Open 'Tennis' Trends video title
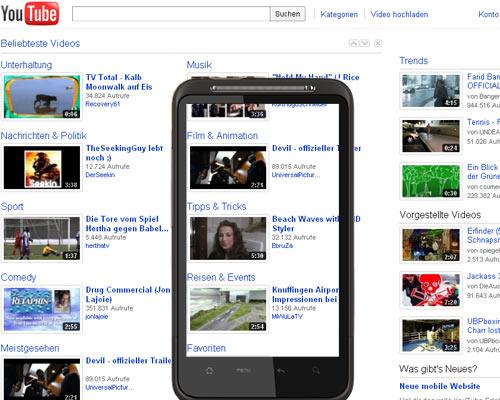The height and width of the screenshot is (400, 500). pos(483,122)
